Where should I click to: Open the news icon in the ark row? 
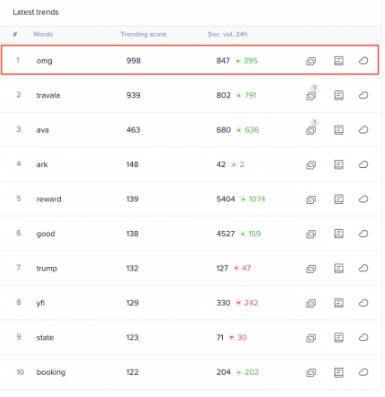coord(339,164)
